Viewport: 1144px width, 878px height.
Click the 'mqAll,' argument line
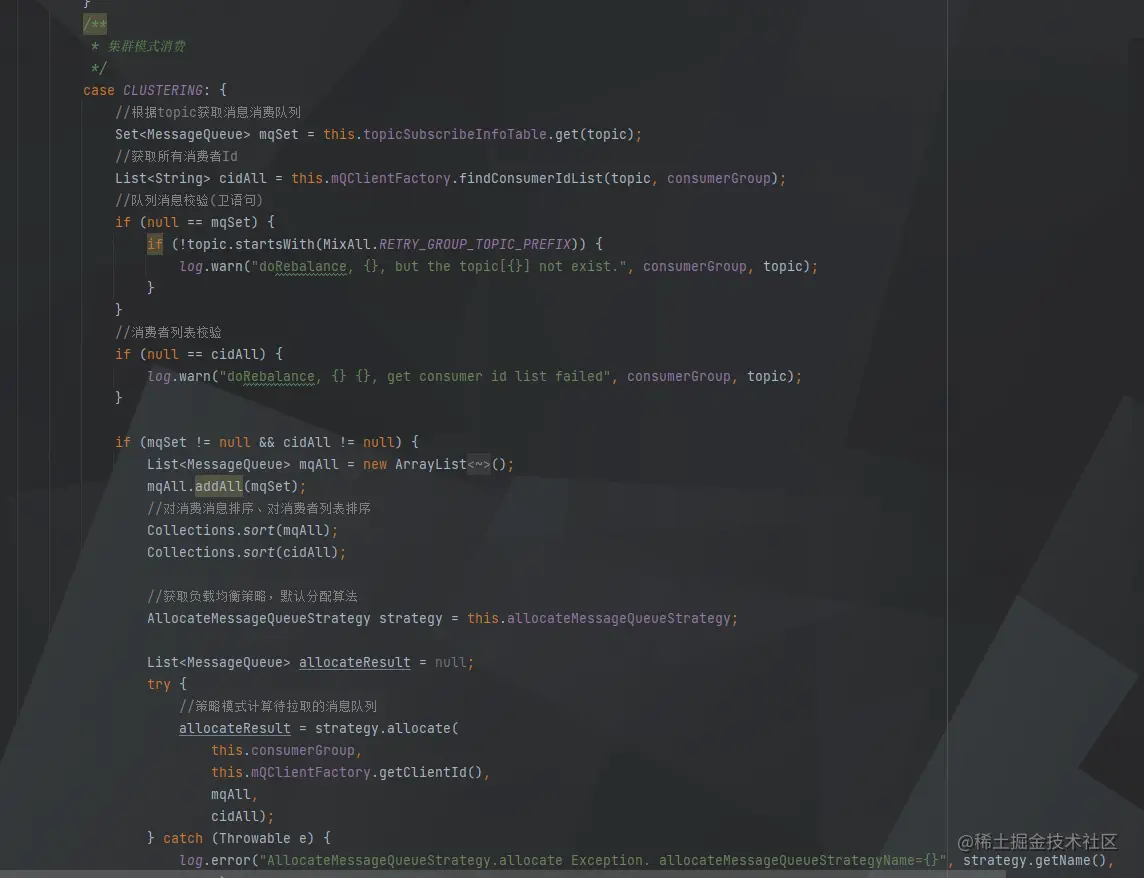234,794
